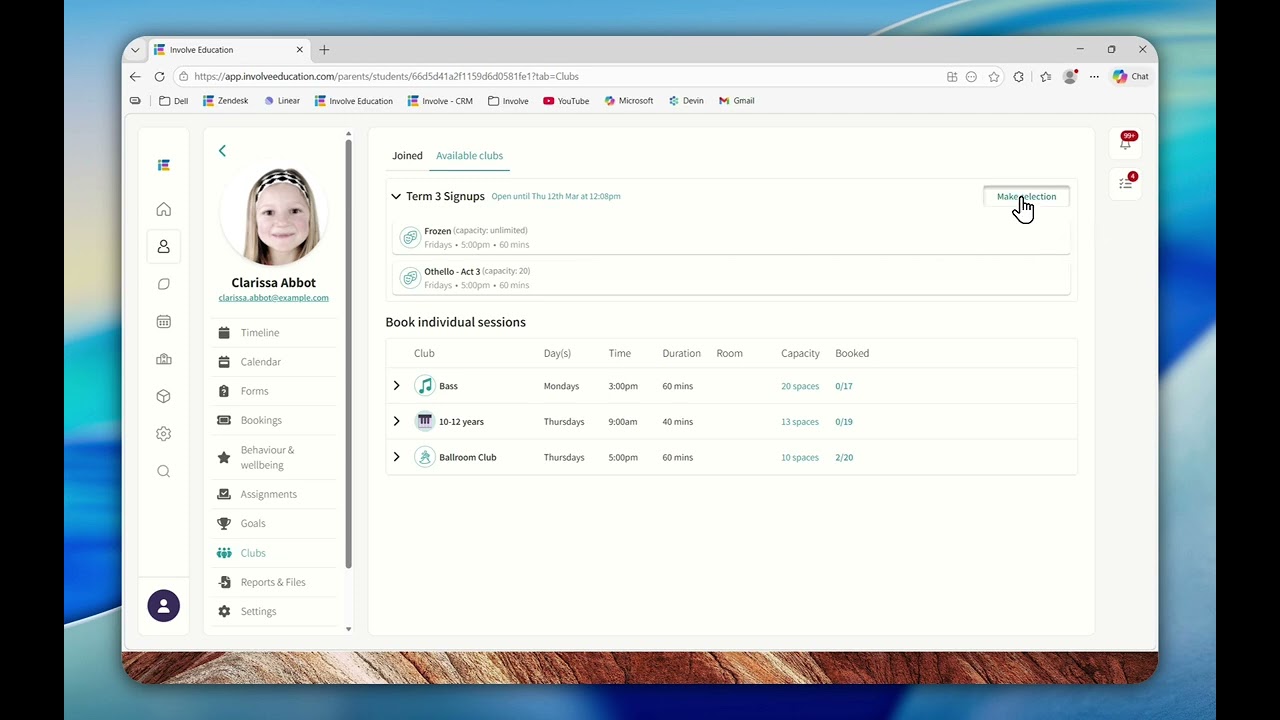Click the Bass club music note icon
The height and width of the screenshot is (720, 1280).
(425, 386)
